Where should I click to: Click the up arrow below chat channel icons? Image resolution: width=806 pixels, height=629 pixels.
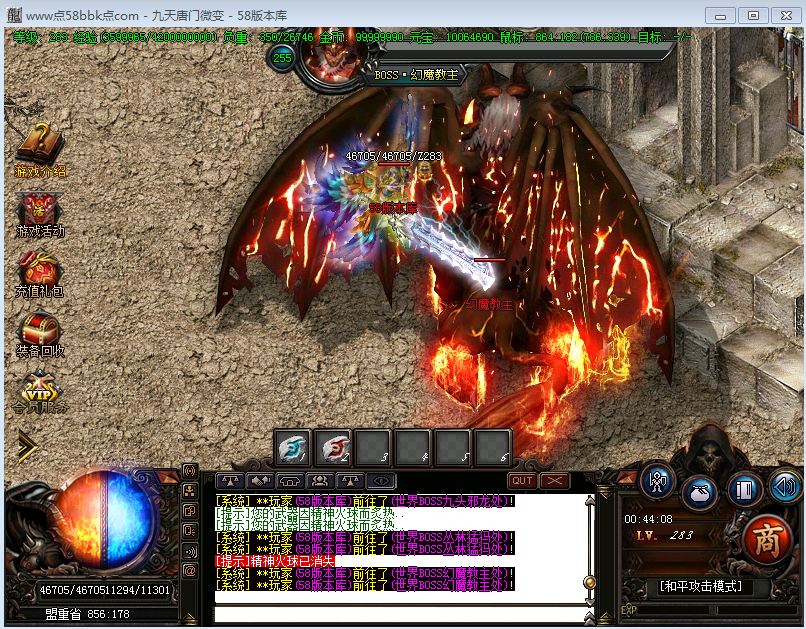click(189, 617)
